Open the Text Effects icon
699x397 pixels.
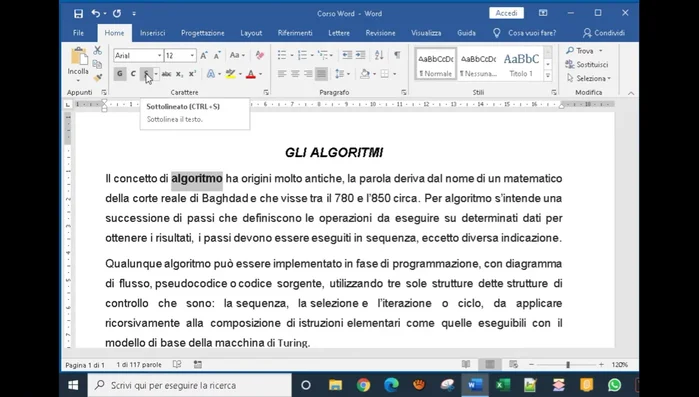pos(211,74)
